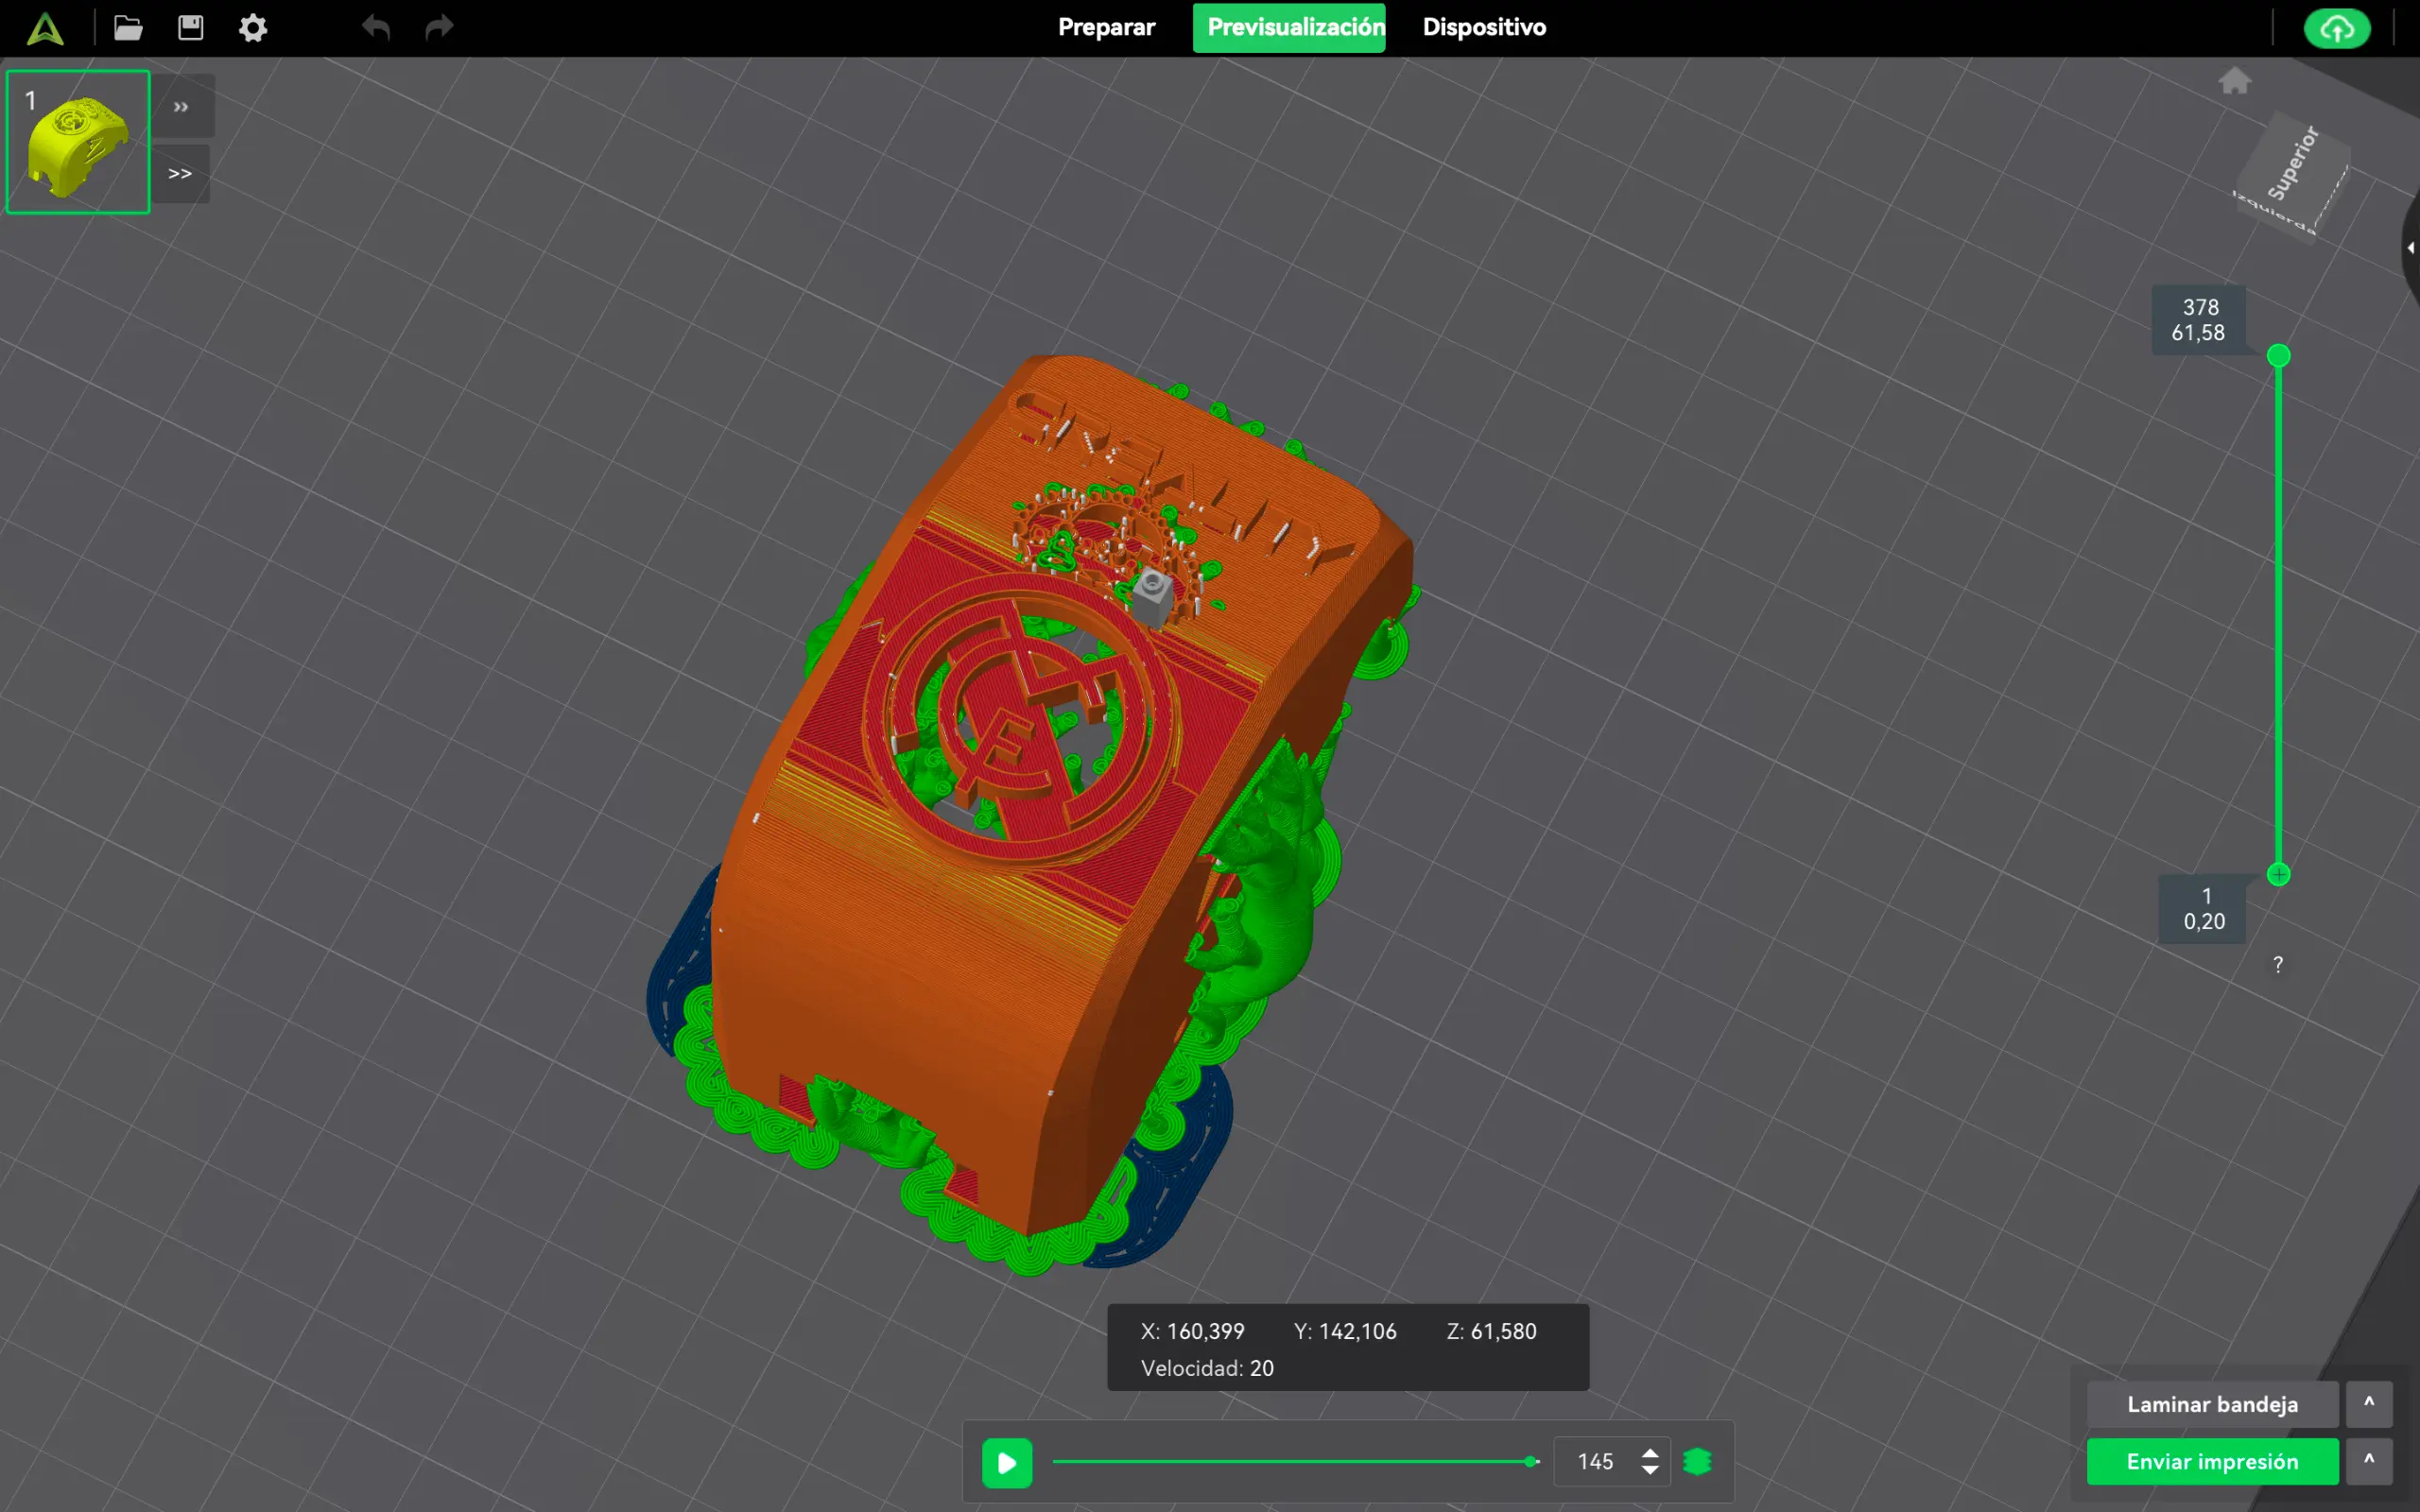
Task: Open settings with the gear icon
Action: tap(253, 28)
